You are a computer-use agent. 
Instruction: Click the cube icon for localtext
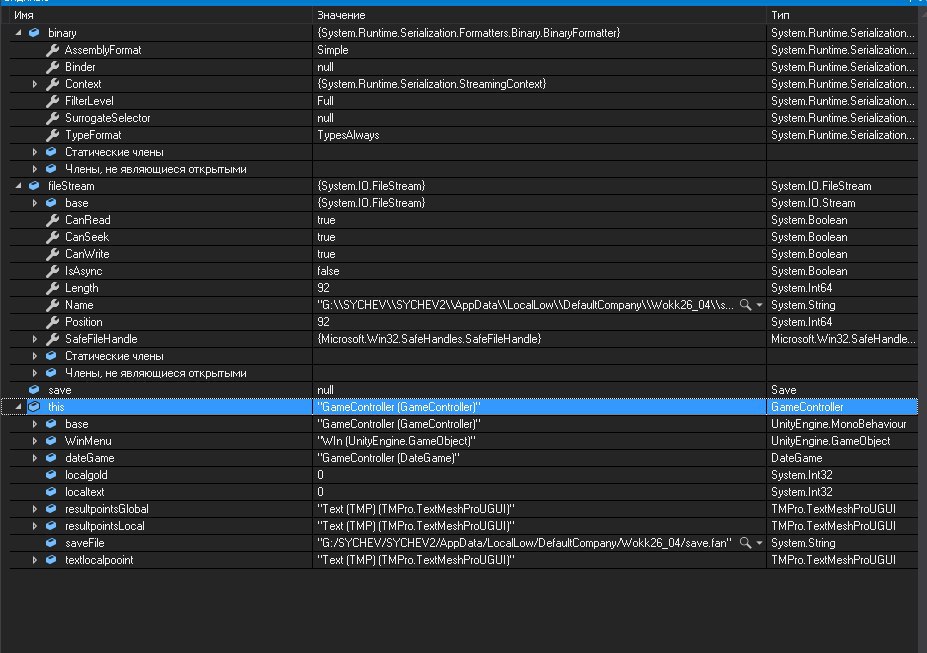point(51,492)
